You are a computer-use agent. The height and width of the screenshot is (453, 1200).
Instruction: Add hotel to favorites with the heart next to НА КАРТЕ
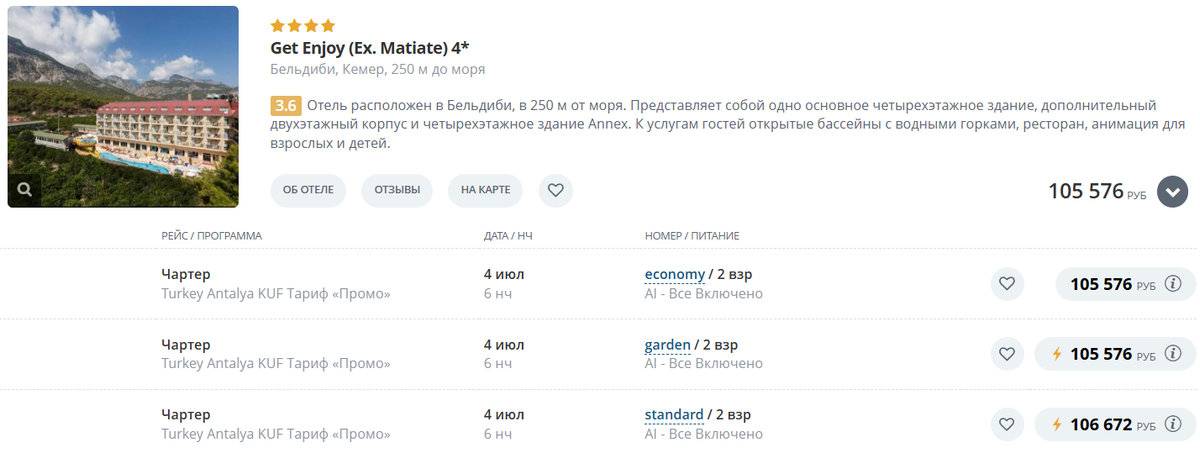tap(556, 190)
